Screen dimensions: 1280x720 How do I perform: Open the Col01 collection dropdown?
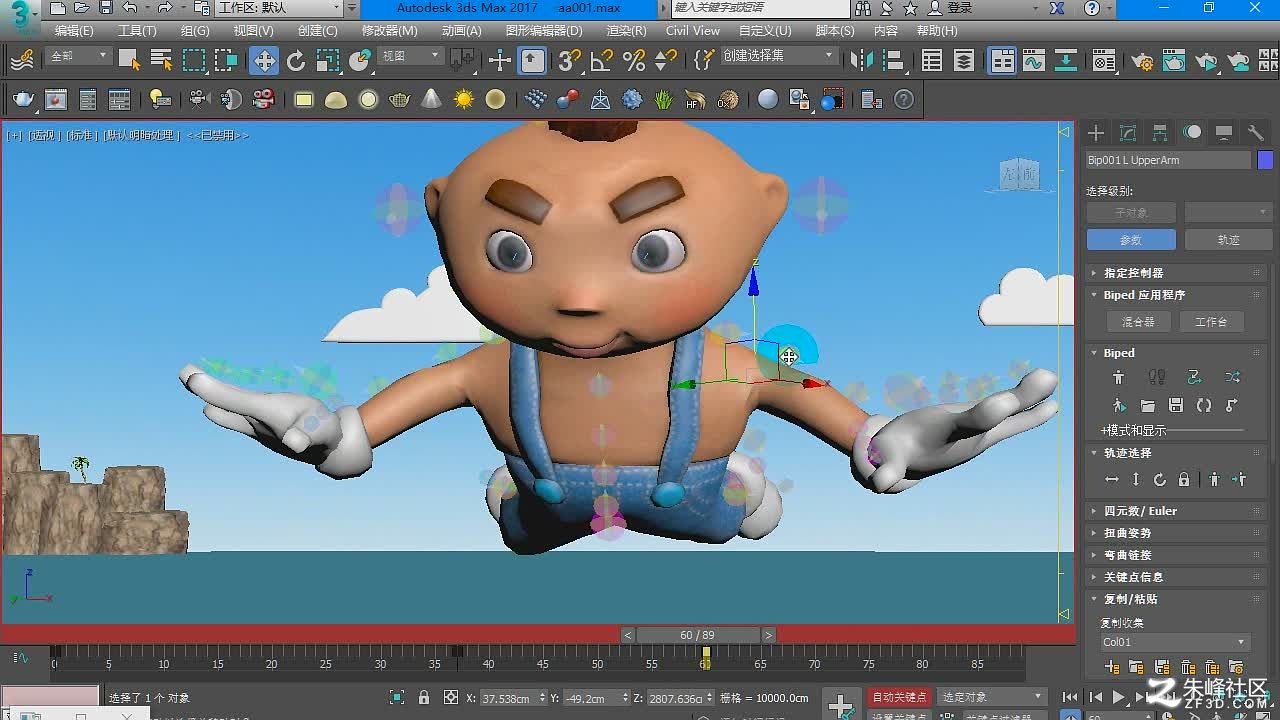click(x=1175, y=642)
